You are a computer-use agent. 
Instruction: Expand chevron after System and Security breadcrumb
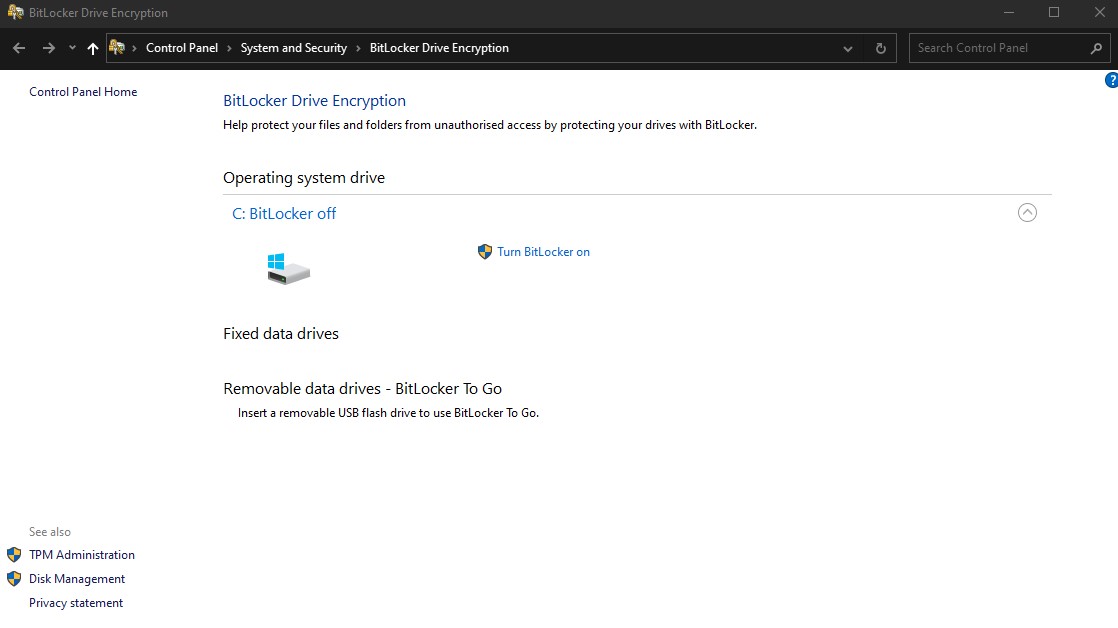358,48
